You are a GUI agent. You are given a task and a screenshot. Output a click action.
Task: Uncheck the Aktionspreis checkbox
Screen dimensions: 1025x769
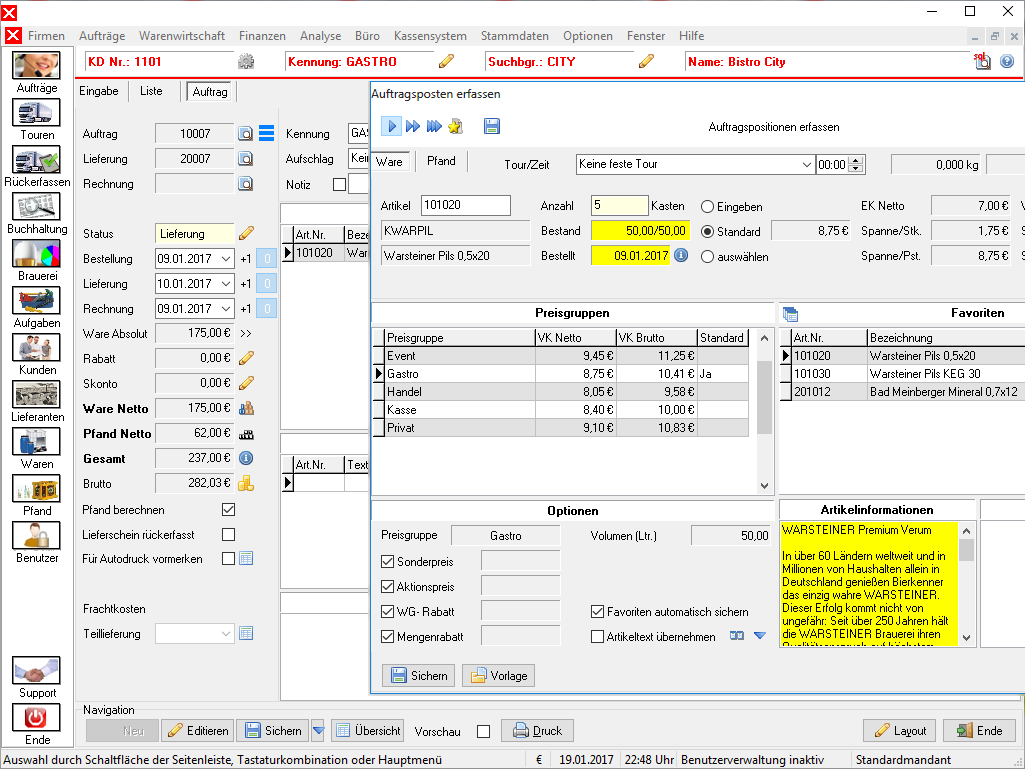387,587
